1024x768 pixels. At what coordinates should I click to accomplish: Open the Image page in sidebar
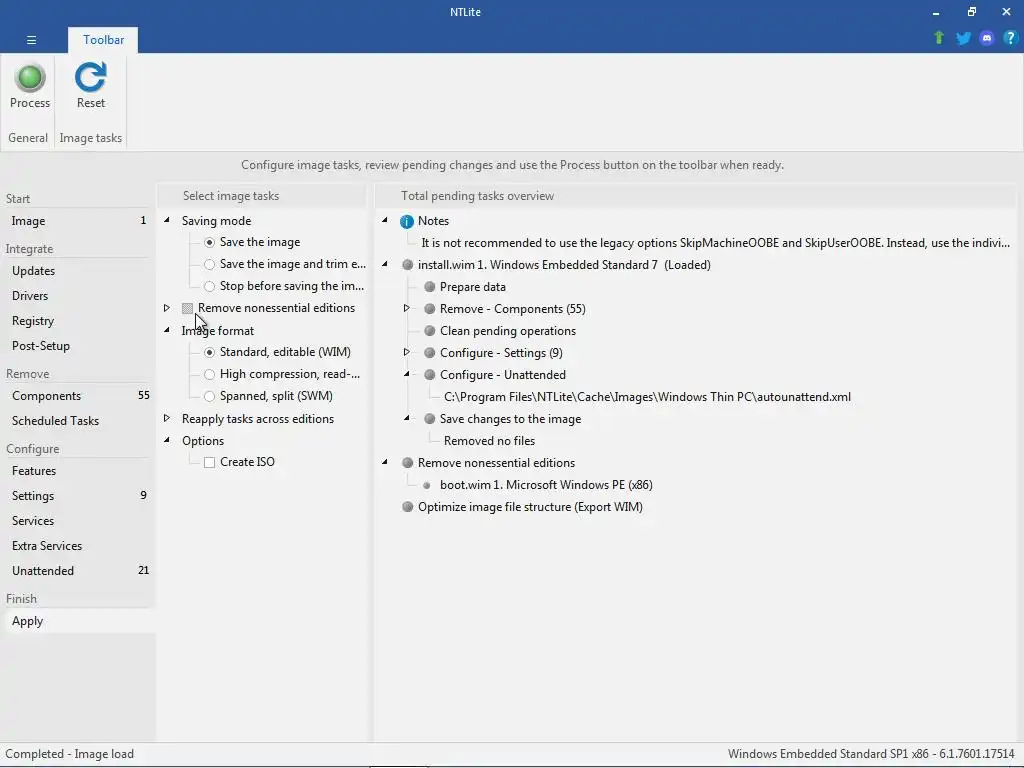coord(78,221)
